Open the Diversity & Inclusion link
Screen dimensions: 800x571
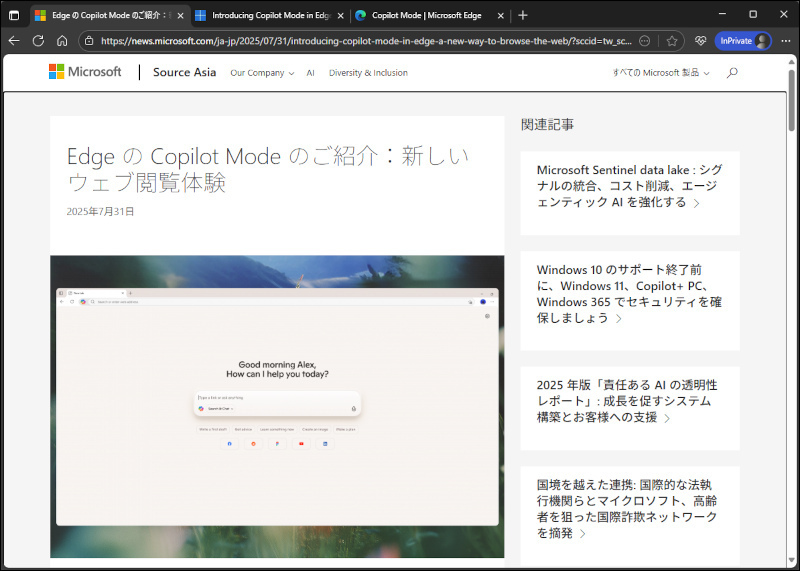[x=368, y=73]
